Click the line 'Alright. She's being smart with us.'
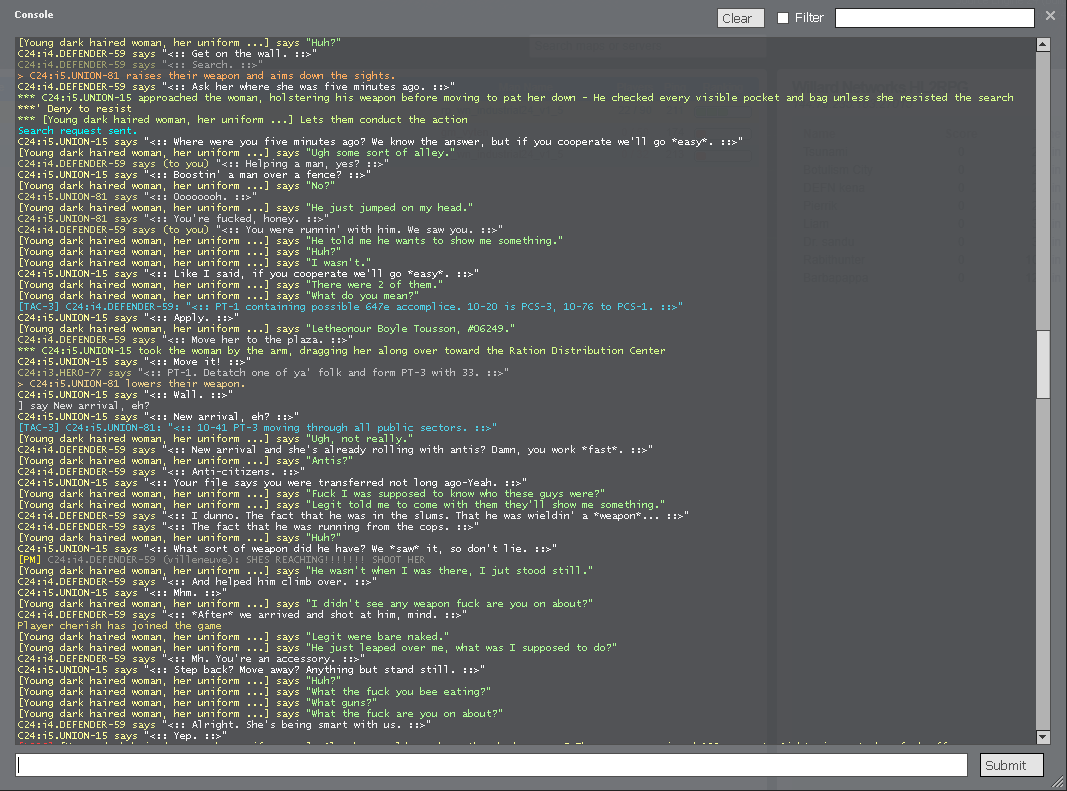The image size is (1067, 791). coord(225,724)
